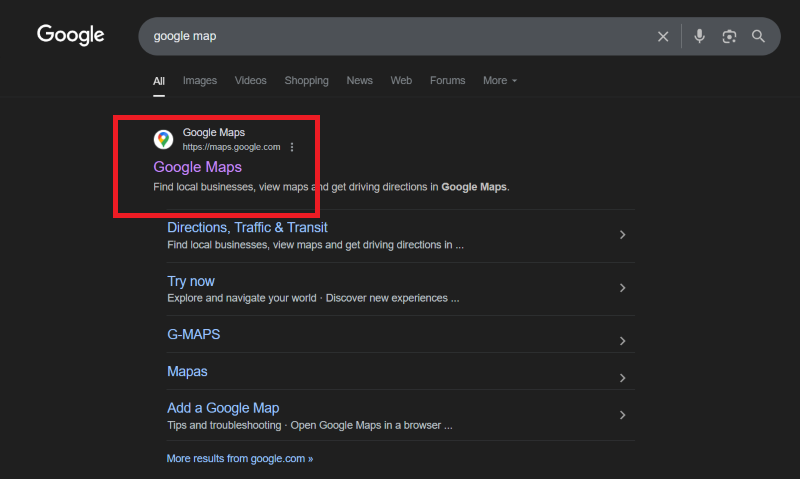Open the More dropdown in search tabs

(500, 81)
